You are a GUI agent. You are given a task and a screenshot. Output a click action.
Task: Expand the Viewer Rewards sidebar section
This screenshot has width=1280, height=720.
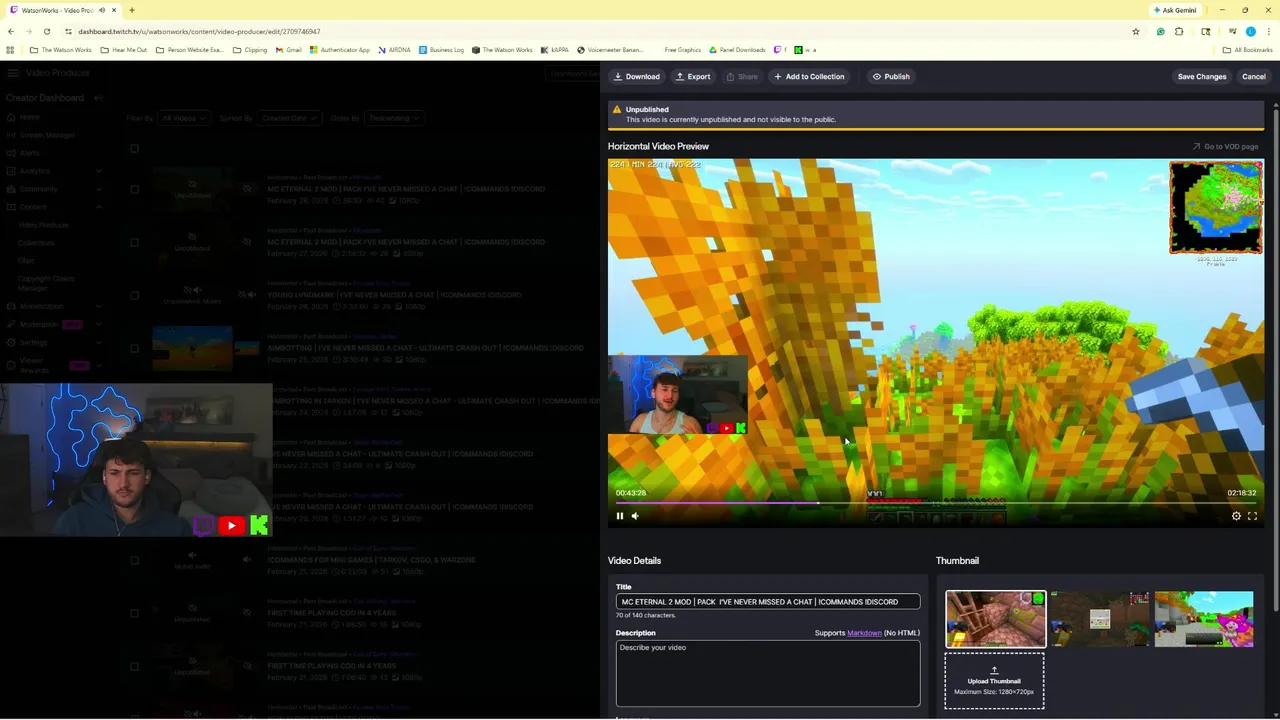point(98,365)
